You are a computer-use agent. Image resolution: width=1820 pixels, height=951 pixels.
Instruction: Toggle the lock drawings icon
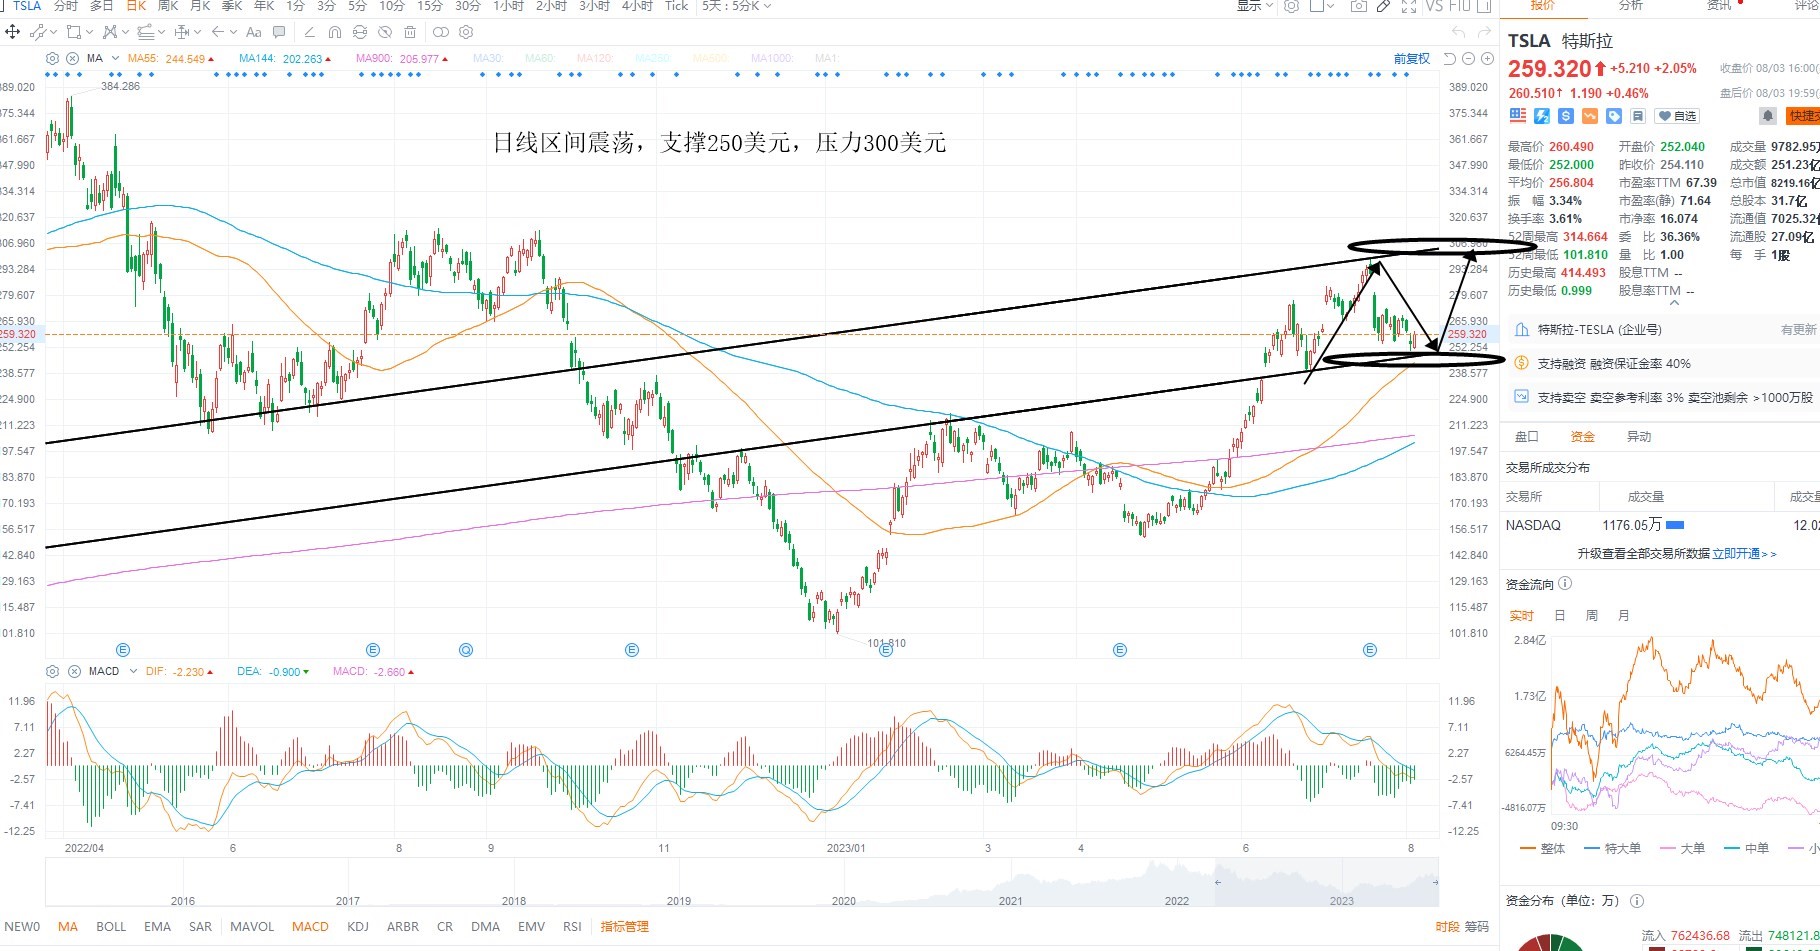click(x=360, y=32)
